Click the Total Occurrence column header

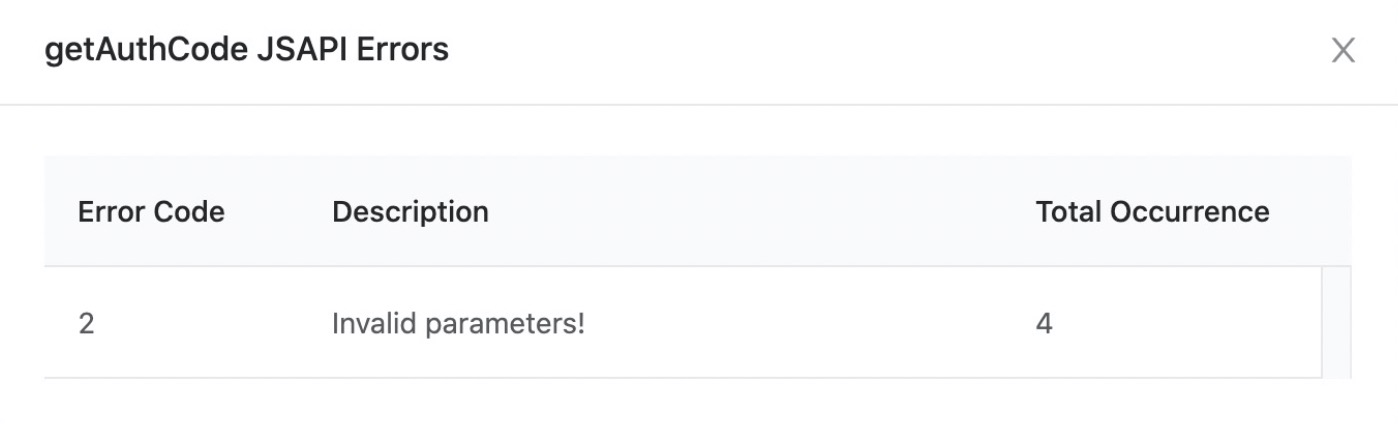pos(1152,212)
